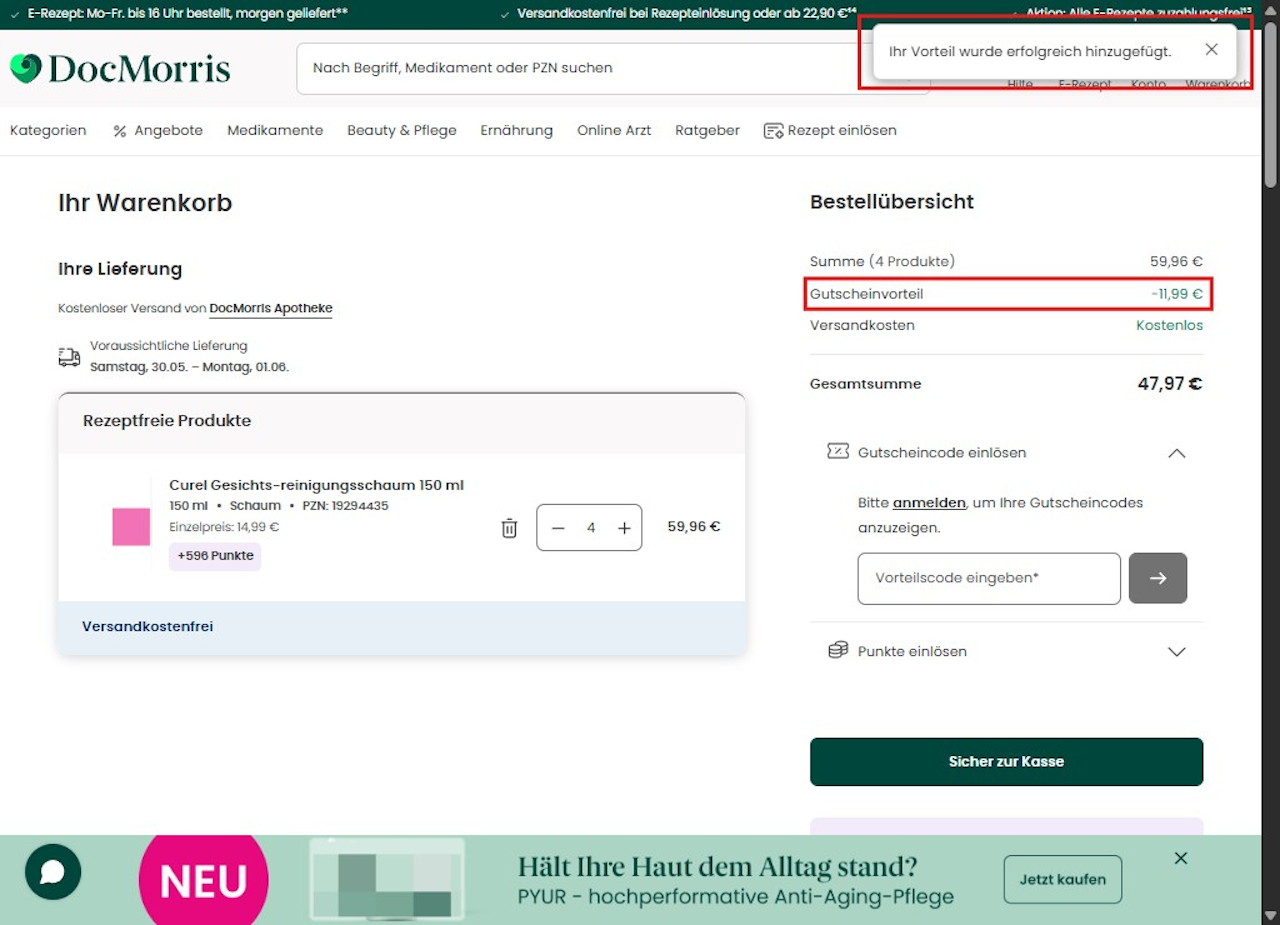Image resolution: width=1280 pixels, height=925 pixels.
Task: Open the DocMorris Apotheke link
Action: (270, 309)
